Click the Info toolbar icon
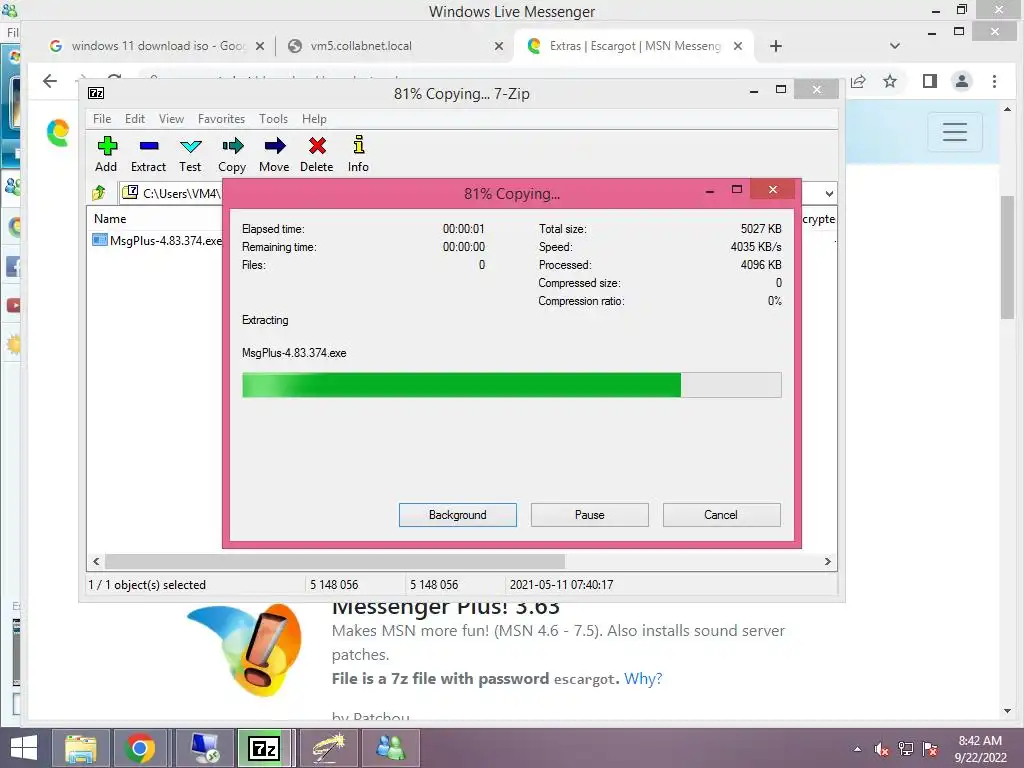Image resolution: width=1024 pixels, height=768 pixels. (358, 154)
